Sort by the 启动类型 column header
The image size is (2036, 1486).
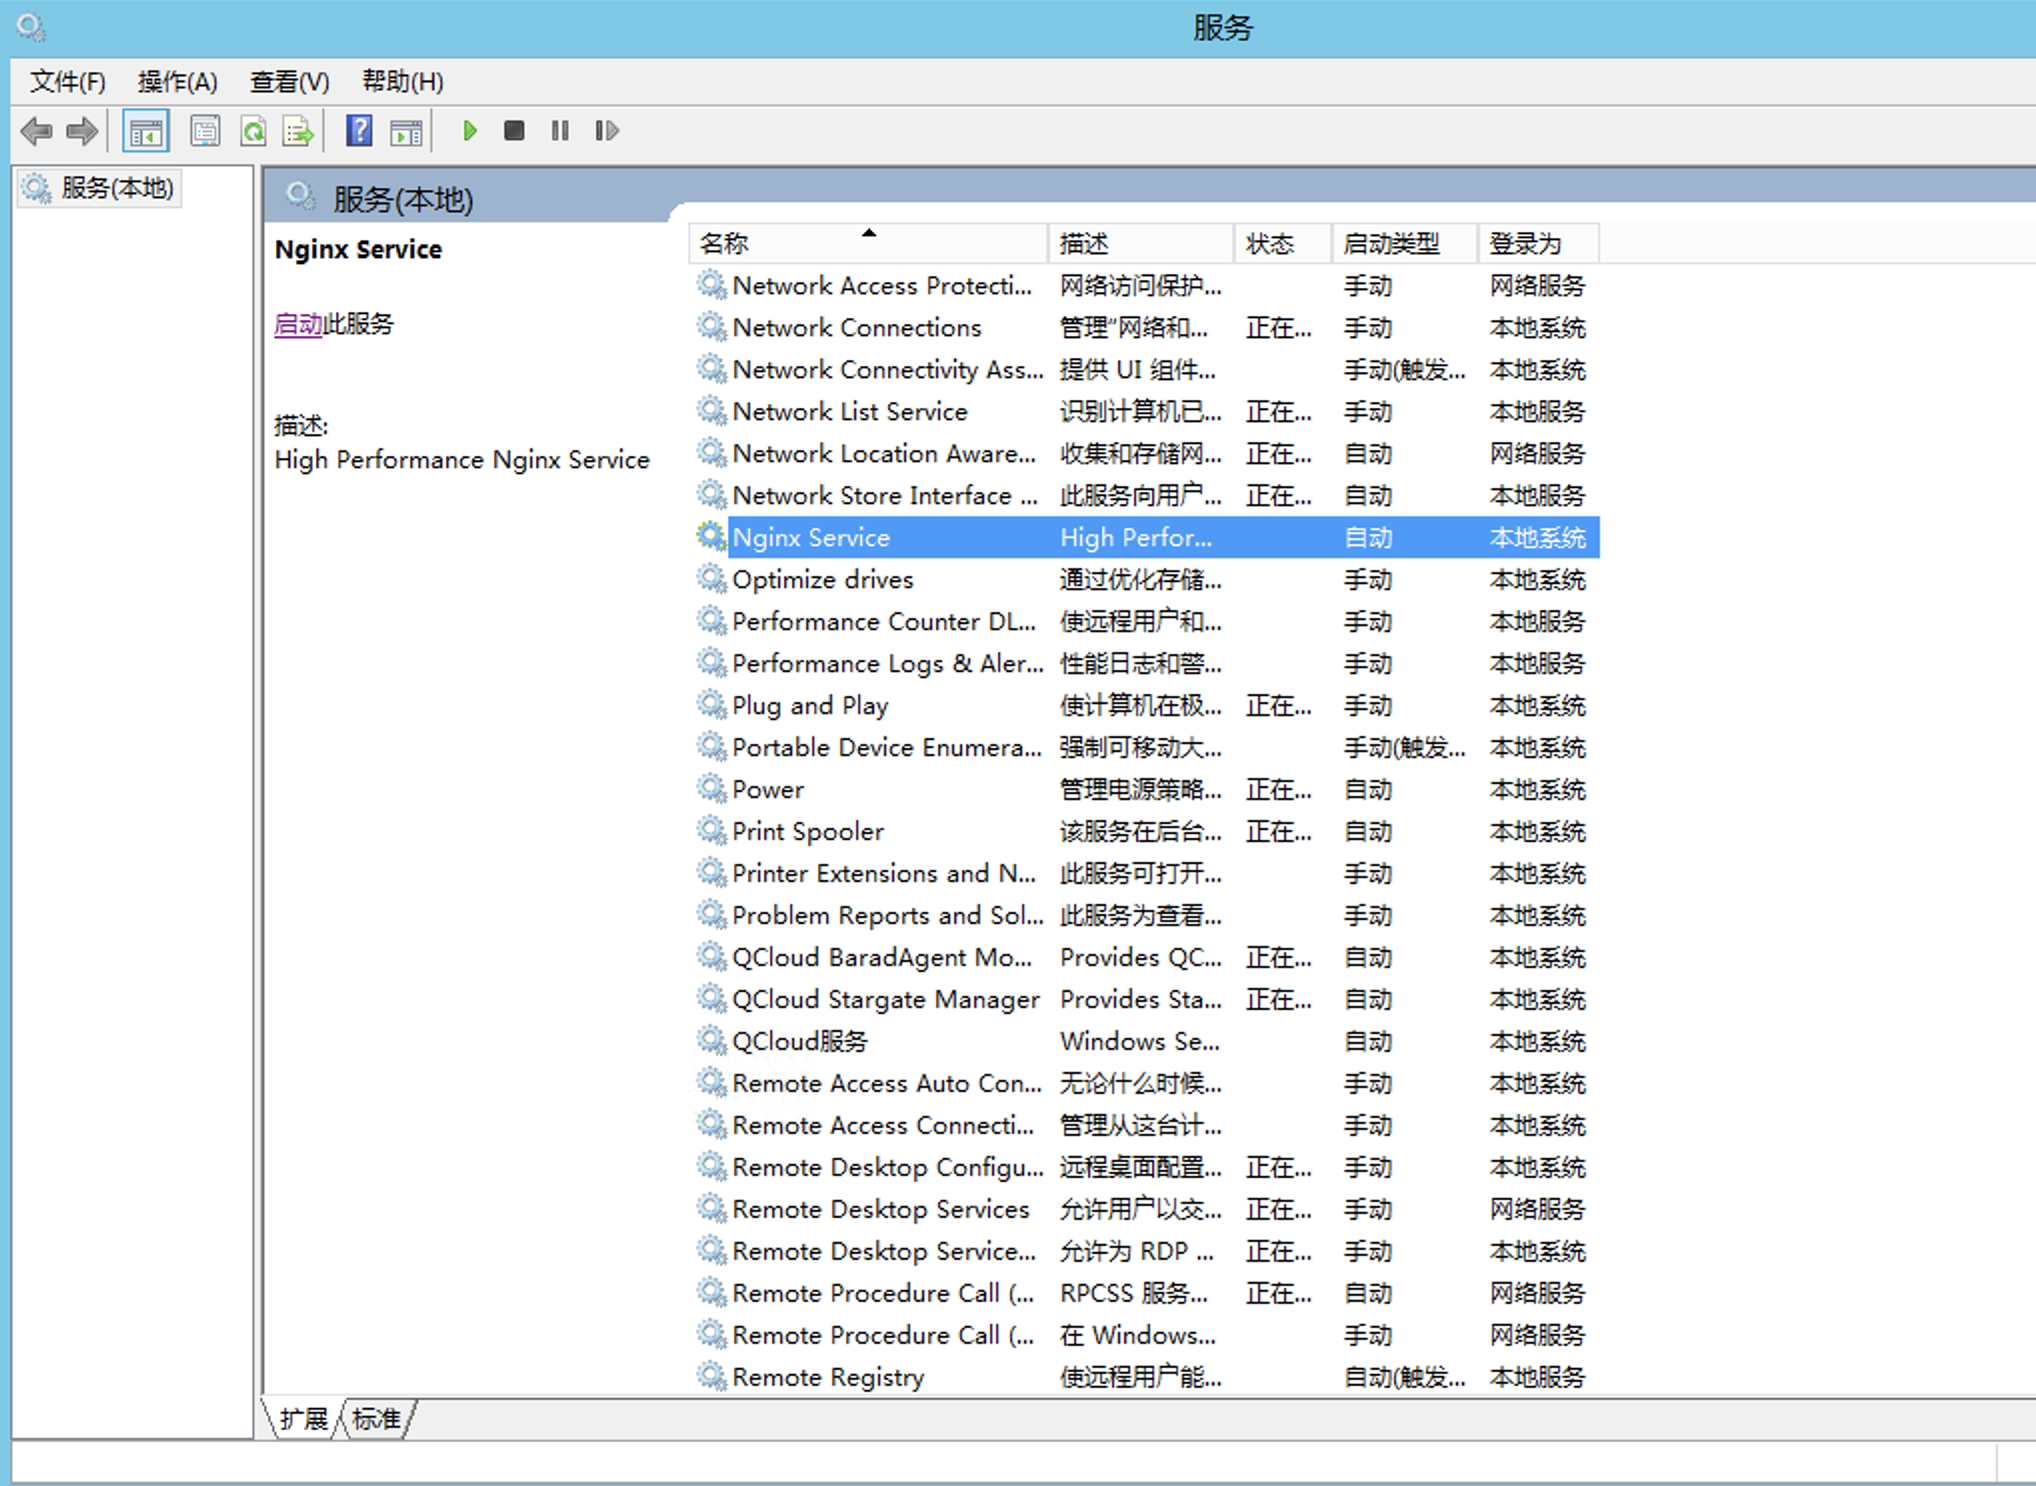pos(1392,244)
